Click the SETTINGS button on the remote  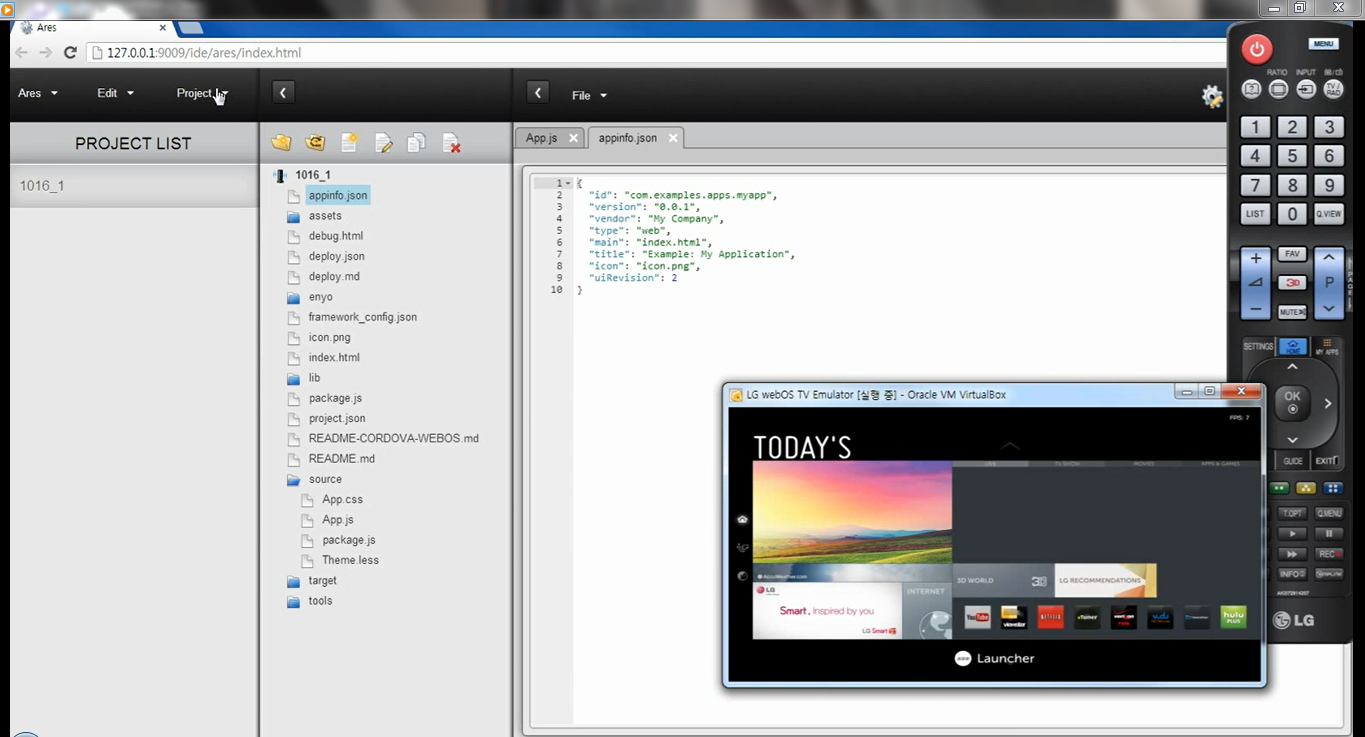(1258, 347)
